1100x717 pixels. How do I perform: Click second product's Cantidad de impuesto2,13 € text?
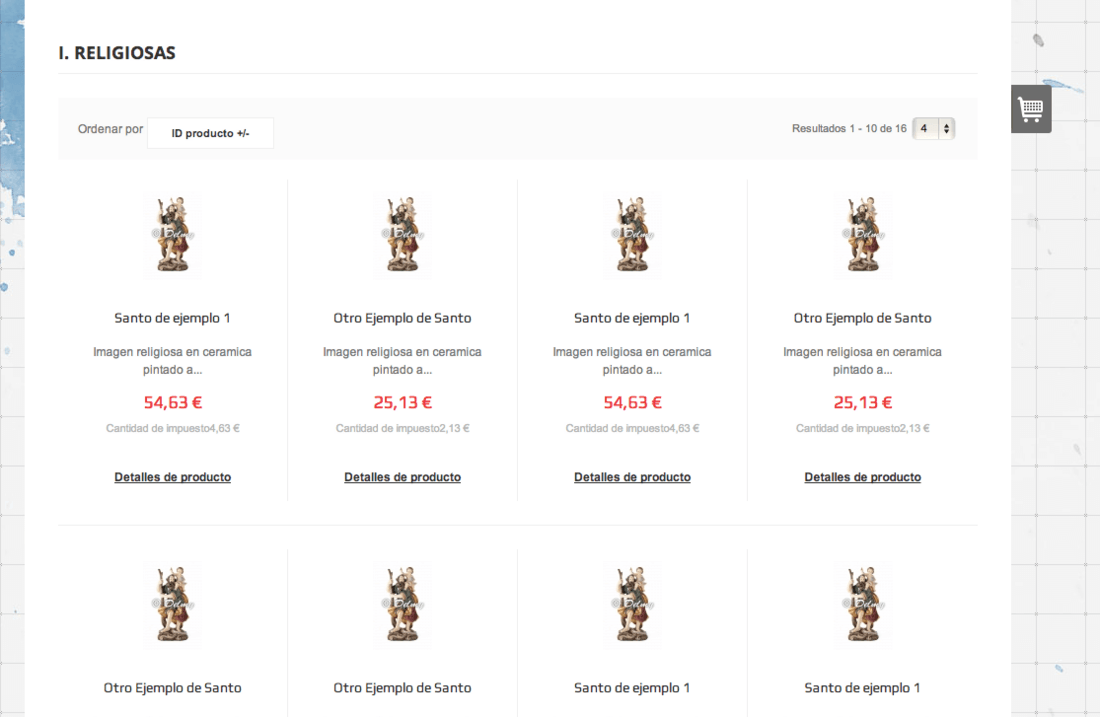tap(403, 428)
